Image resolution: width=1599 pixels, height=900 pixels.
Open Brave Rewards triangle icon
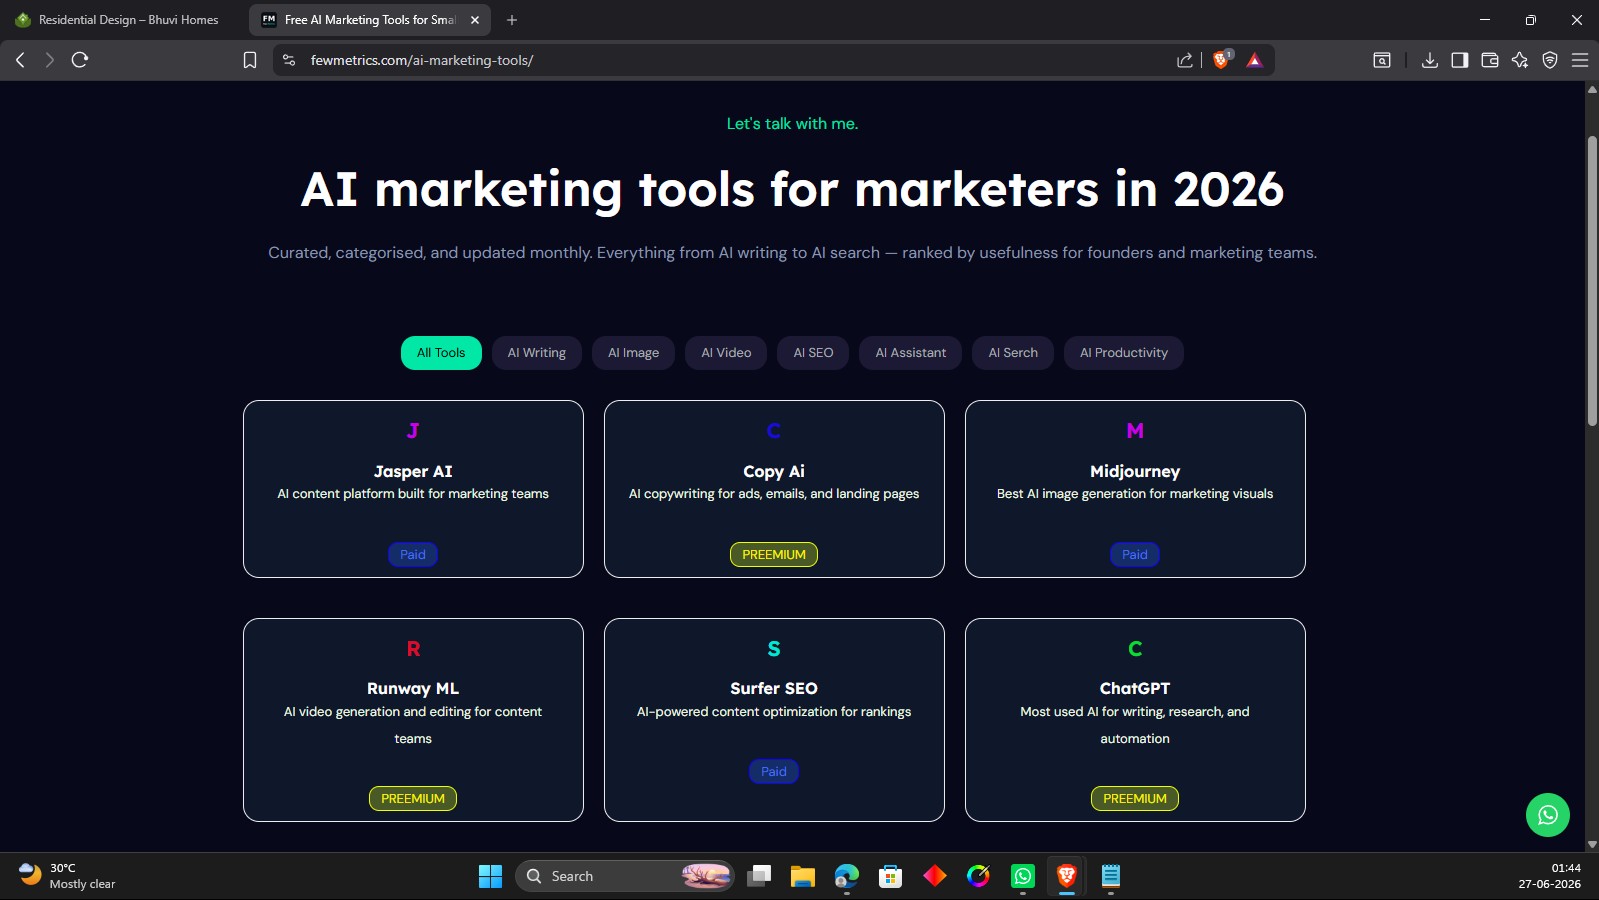pos(1255,60)
